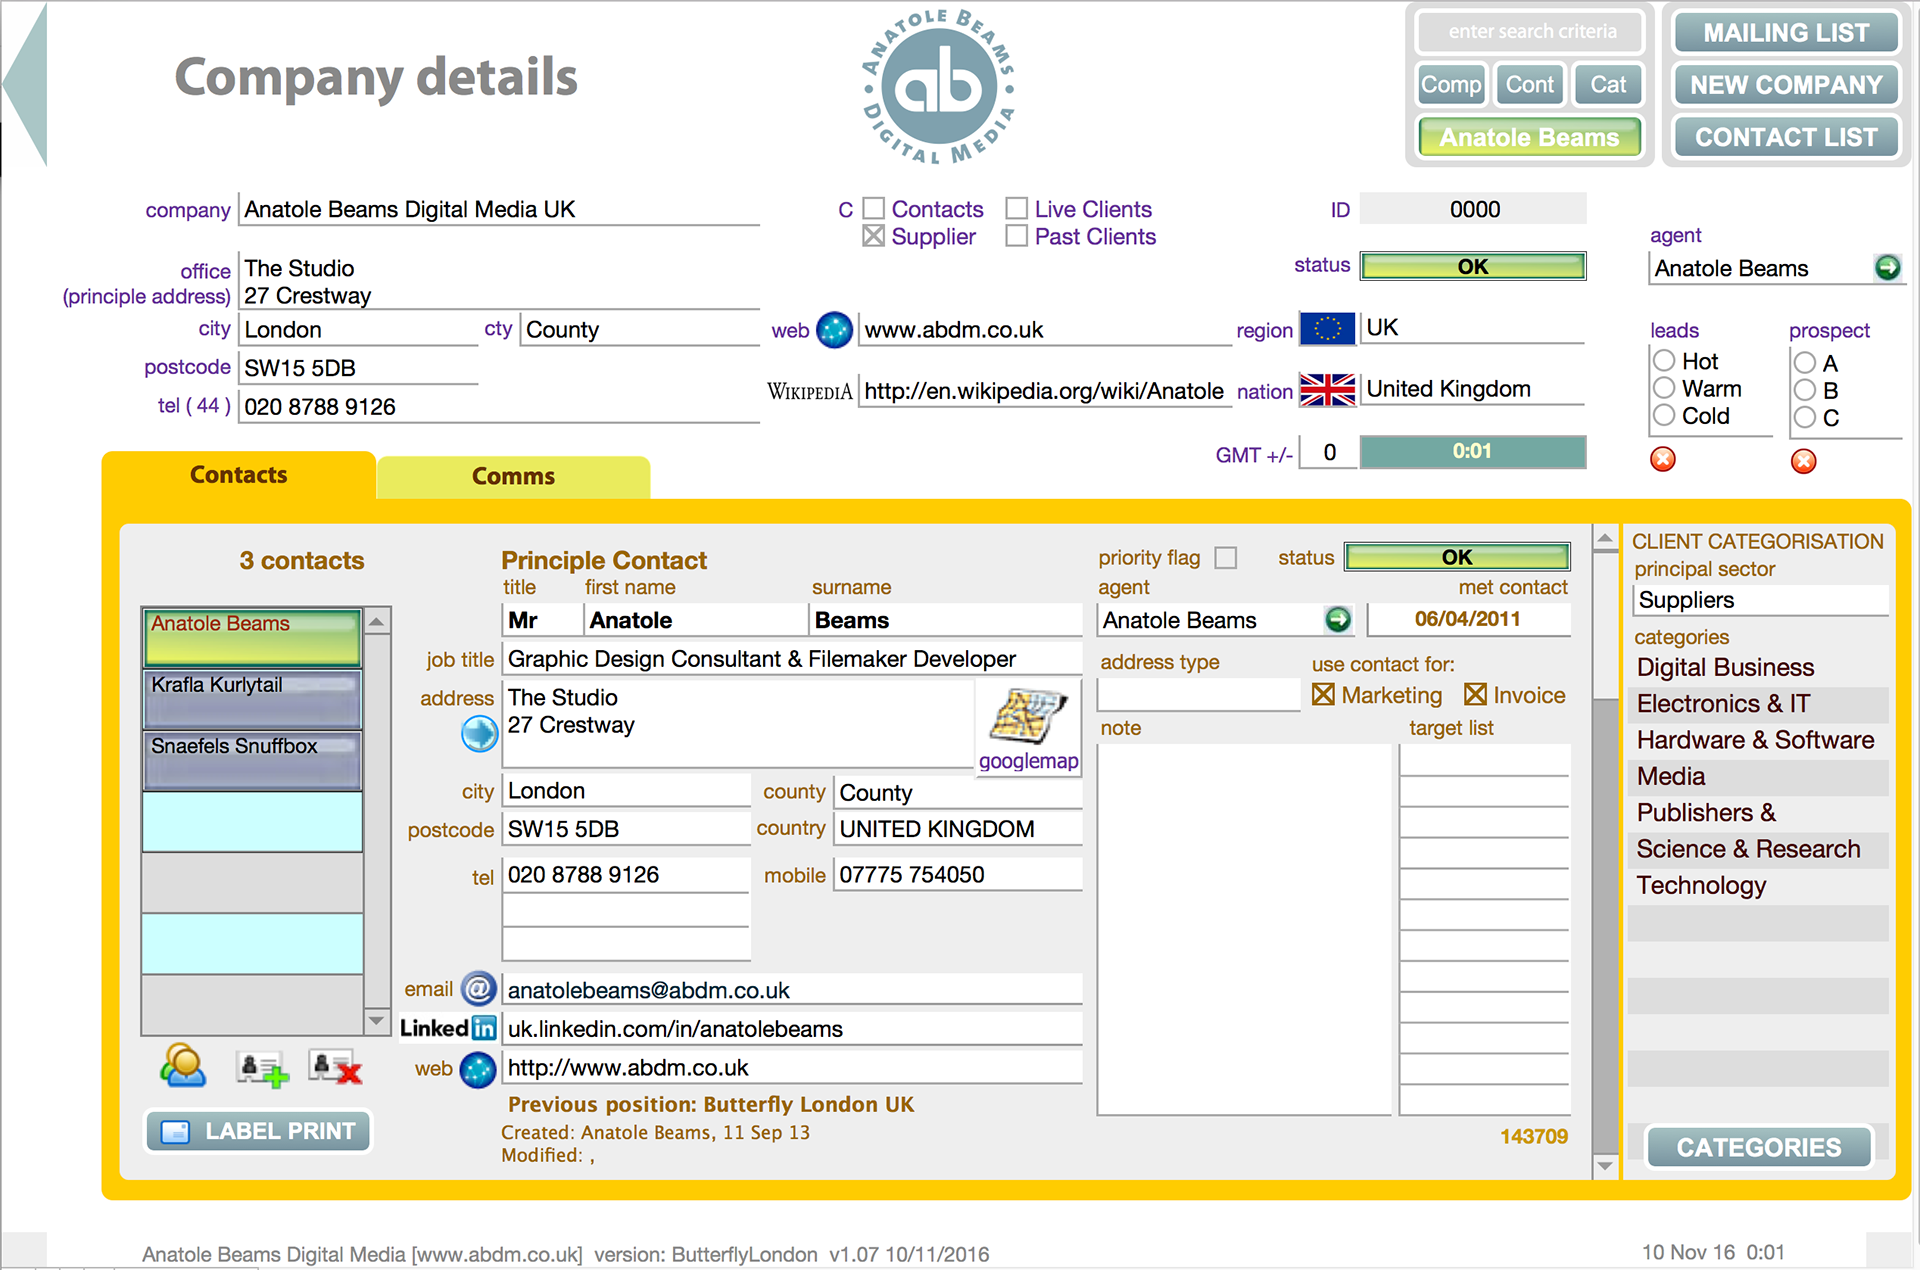Click the green company status OK bar

[x=1472, y=267]
